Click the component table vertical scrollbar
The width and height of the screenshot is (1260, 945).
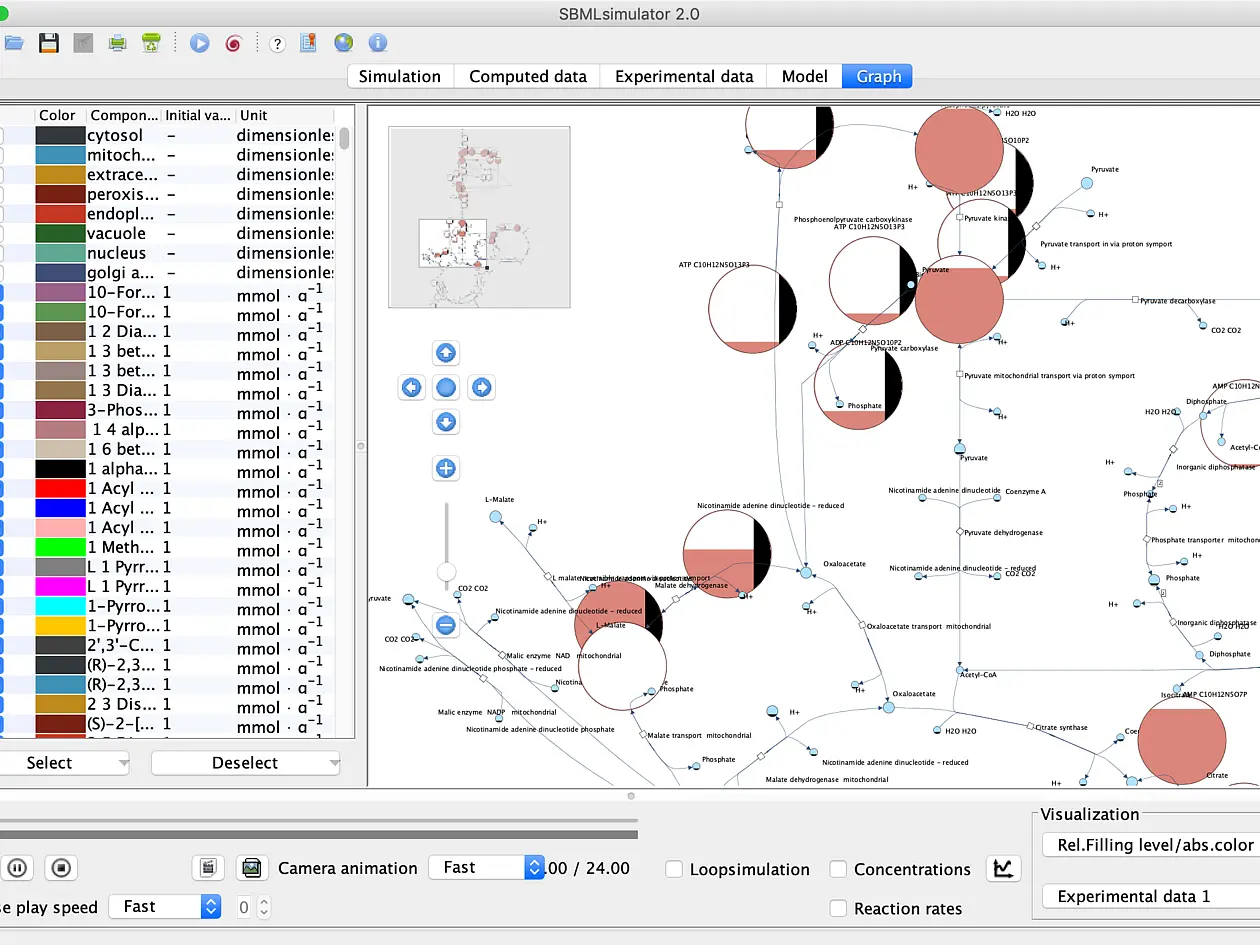pos(344,137)
